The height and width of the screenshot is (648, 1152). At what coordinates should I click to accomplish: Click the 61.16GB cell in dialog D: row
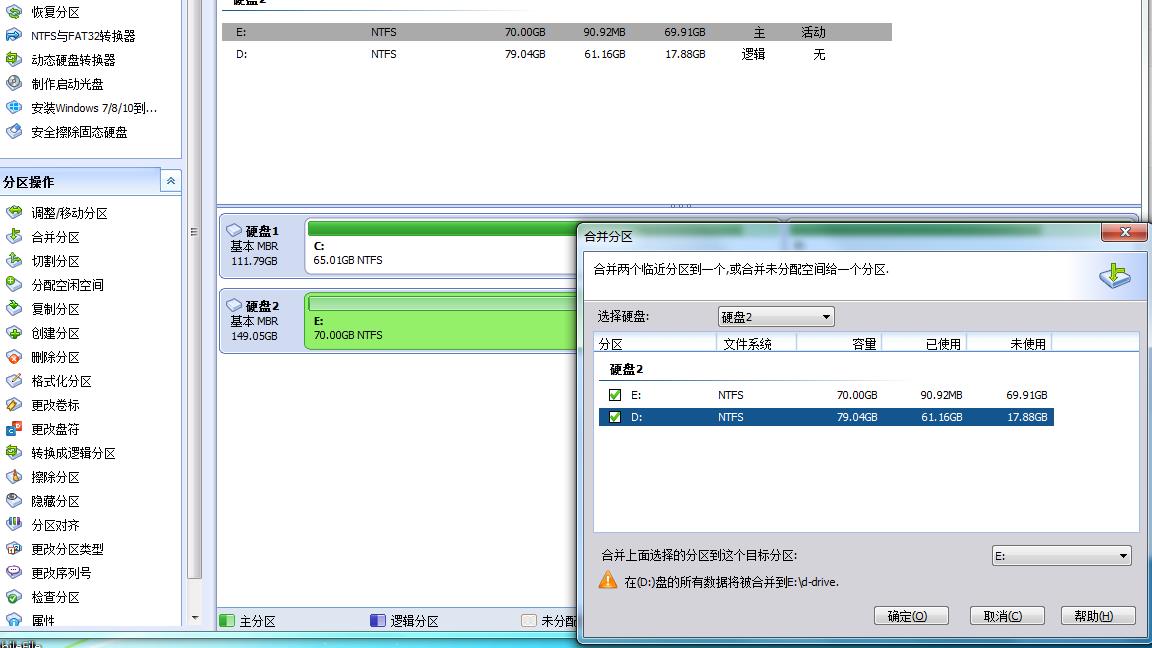(x=941, y=417)
